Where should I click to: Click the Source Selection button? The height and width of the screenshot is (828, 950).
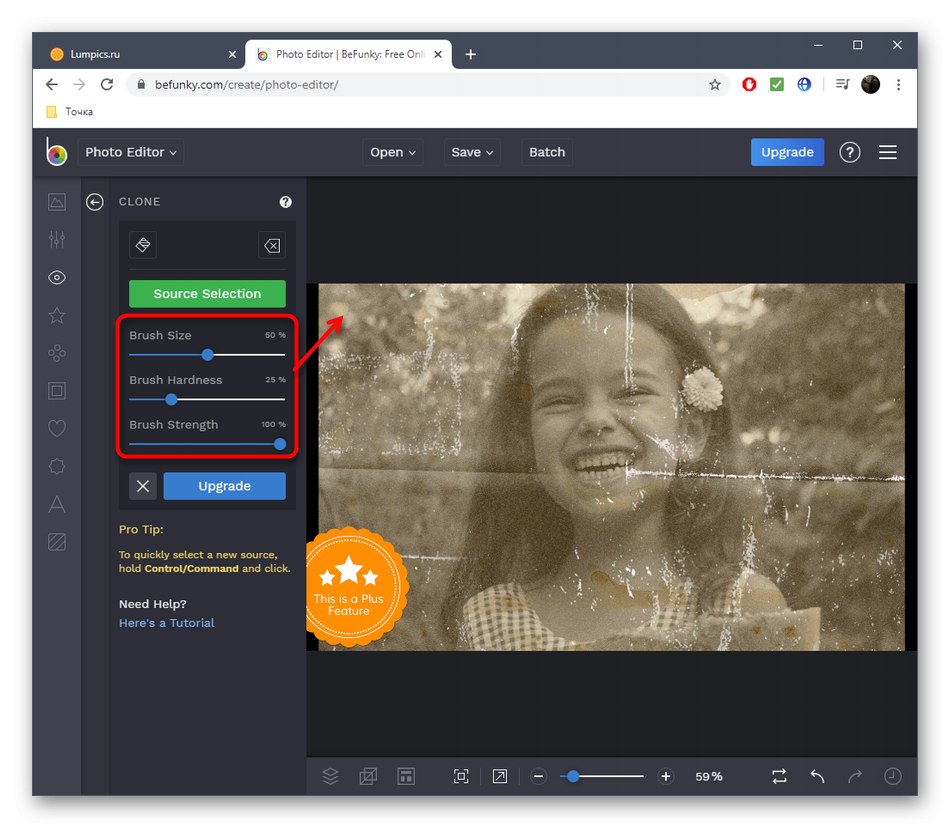[207, 294]
